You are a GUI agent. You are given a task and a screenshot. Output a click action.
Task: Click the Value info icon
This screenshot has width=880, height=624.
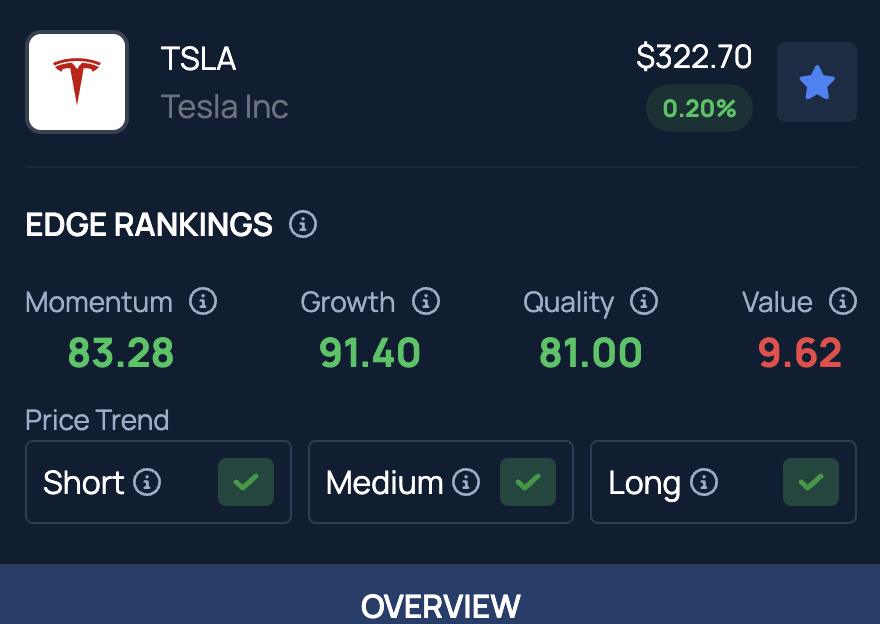click(843, 301)
